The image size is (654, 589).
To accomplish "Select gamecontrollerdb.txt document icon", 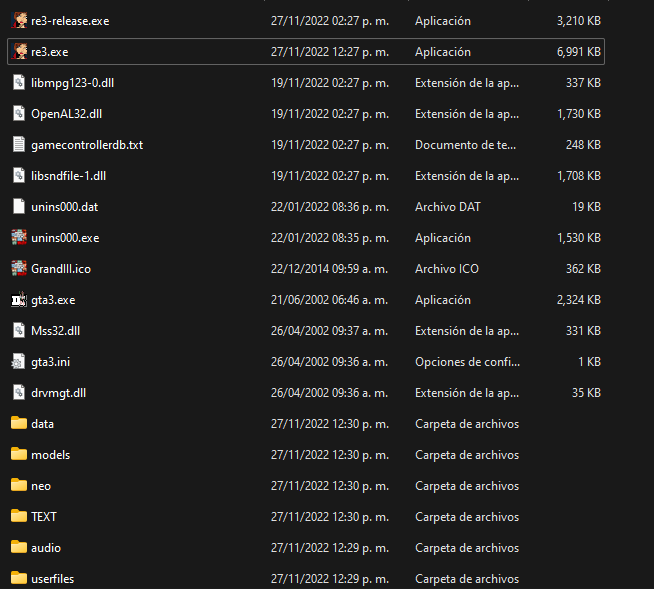I will coord(19,144).
